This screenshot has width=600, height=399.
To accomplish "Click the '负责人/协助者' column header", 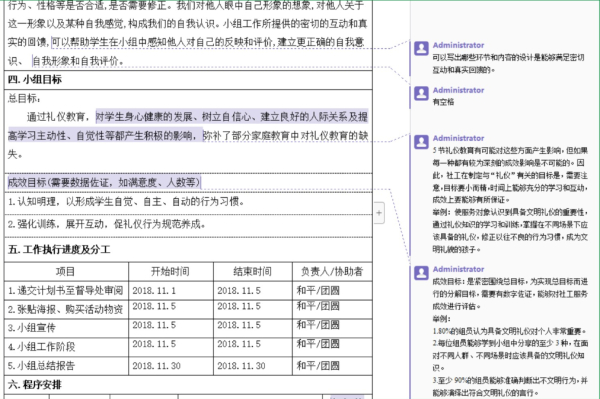I will pyautogui.click(x=332, y=272).
